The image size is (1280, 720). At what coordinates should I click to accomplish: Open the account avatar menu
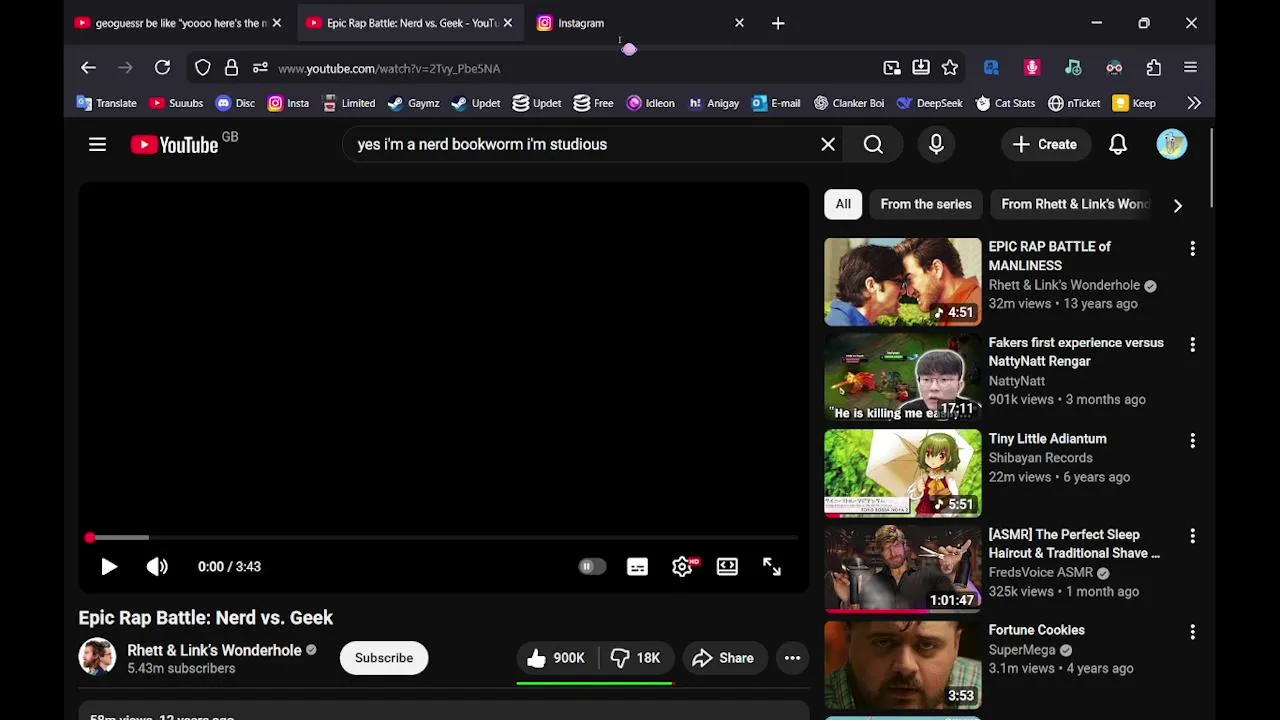(x=1172, y=144)
